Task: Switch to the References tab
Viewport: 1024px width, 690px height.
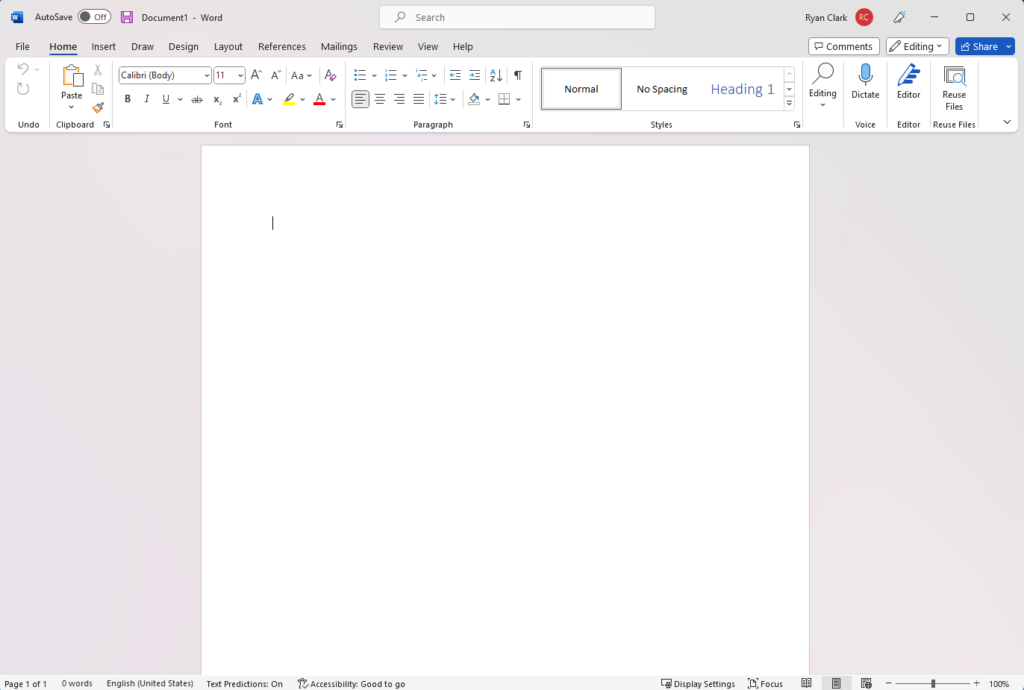Action: tap(281, 46)
